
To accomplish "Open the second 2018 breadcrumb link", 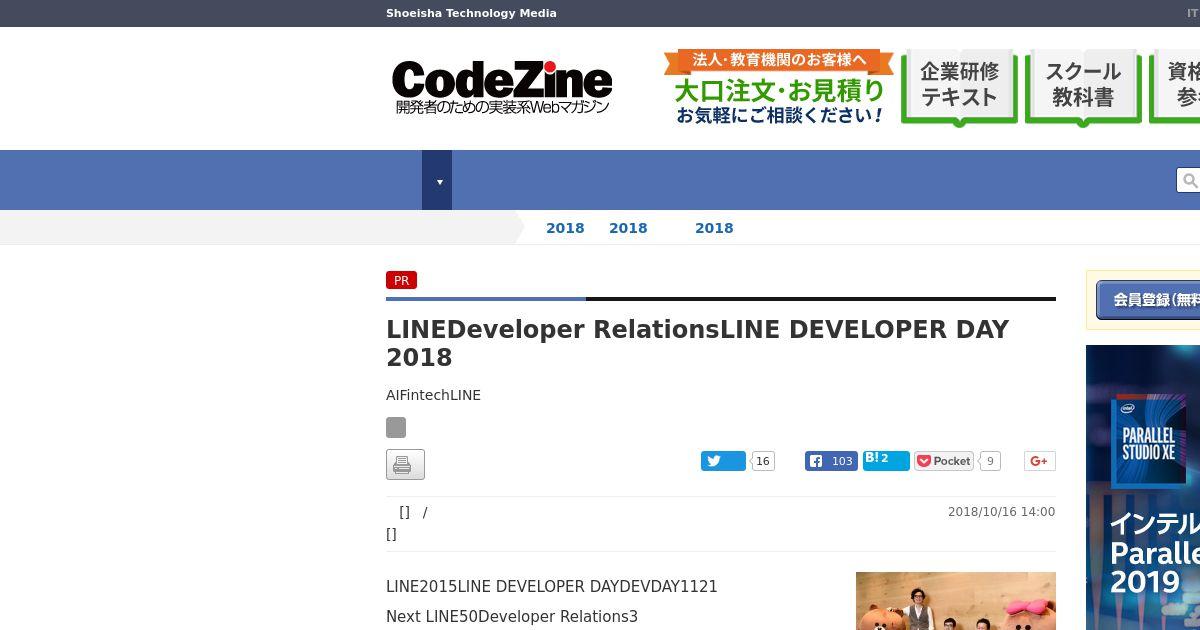I will point(628,228).
